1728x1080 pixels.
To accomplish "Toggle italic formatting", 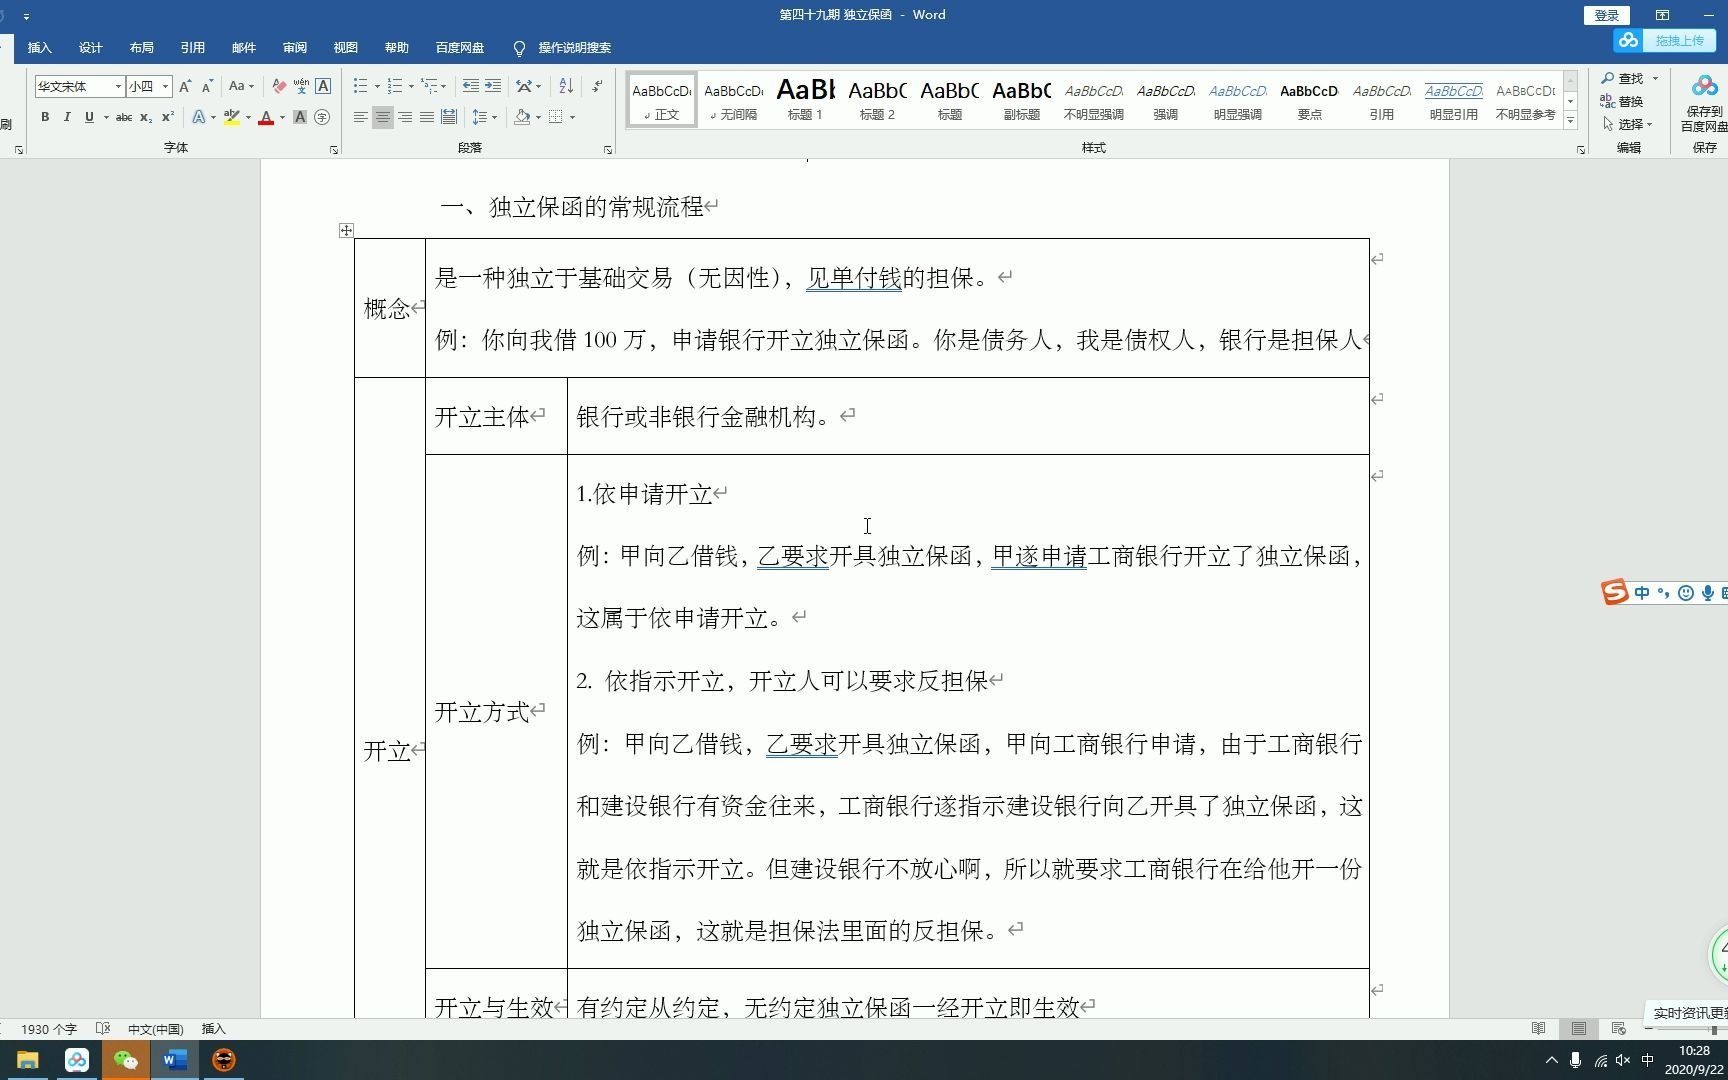I will (x=67, y=117).
